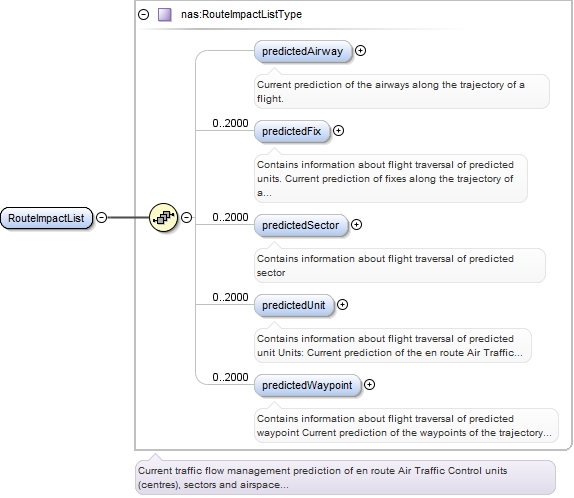
Task: Select the predictedFix element node
Action: (292, 131)
